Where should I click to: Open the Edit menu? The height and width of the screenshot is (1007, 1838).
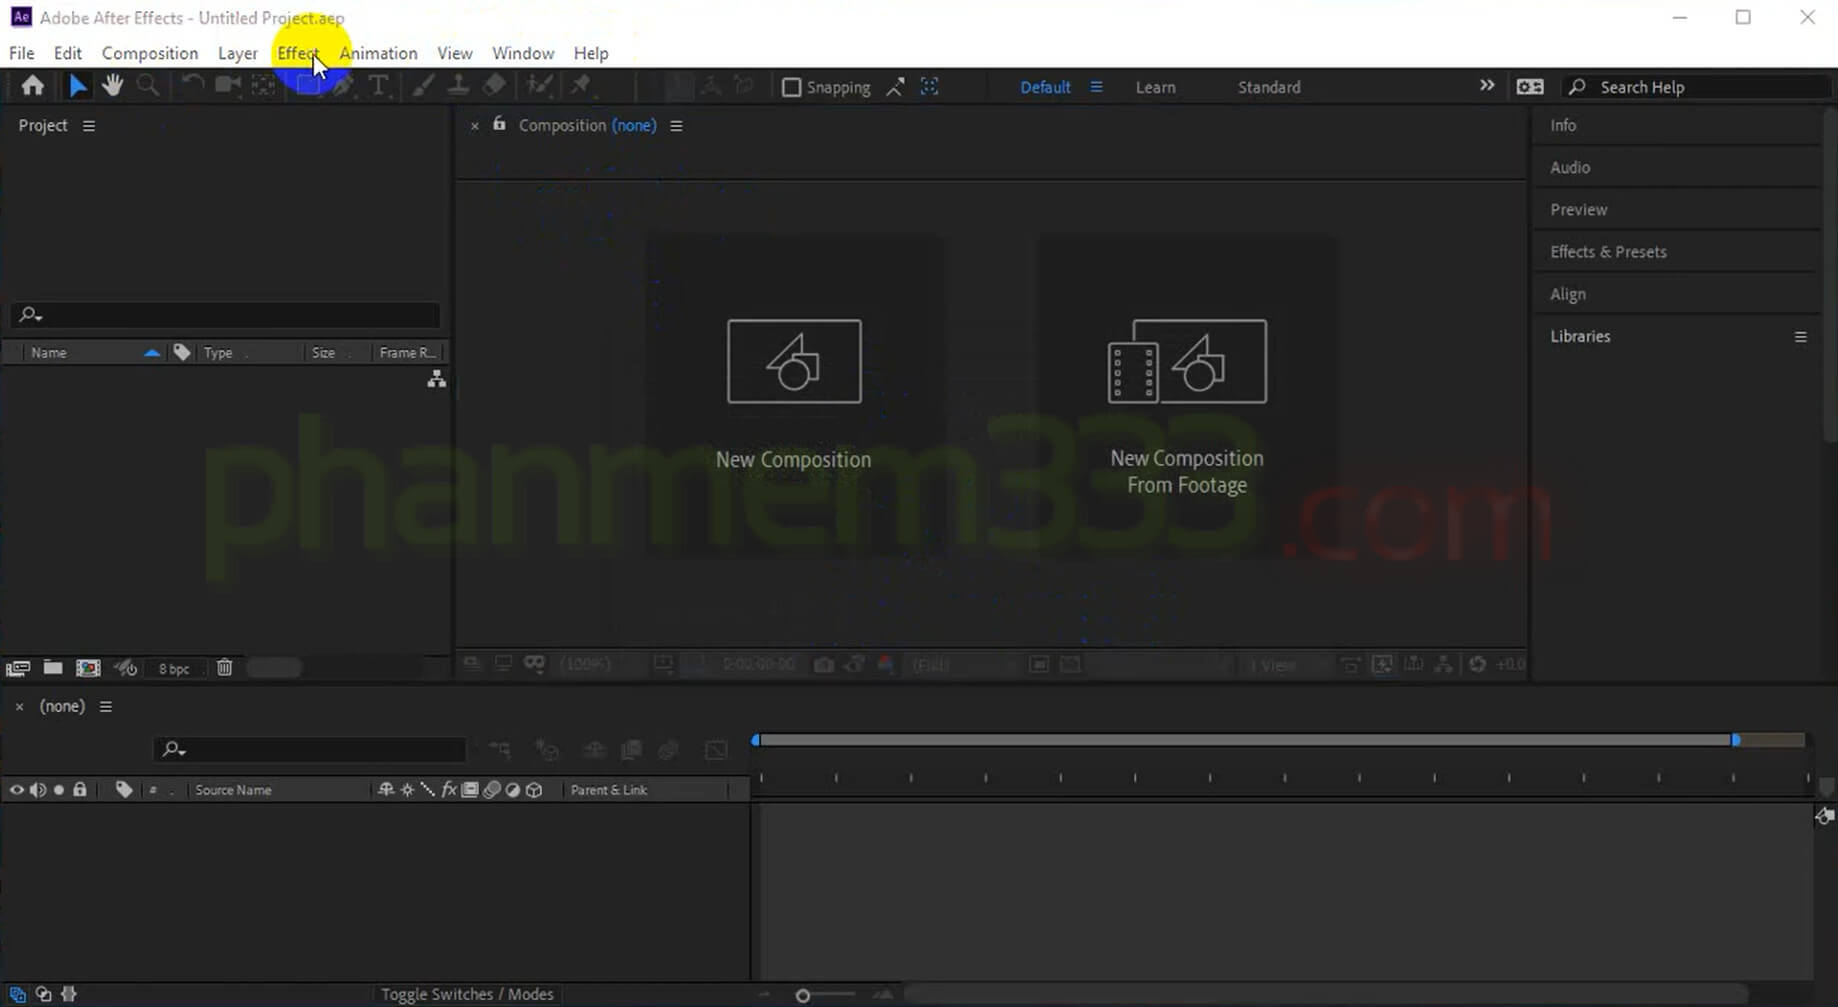pos(68,53)
